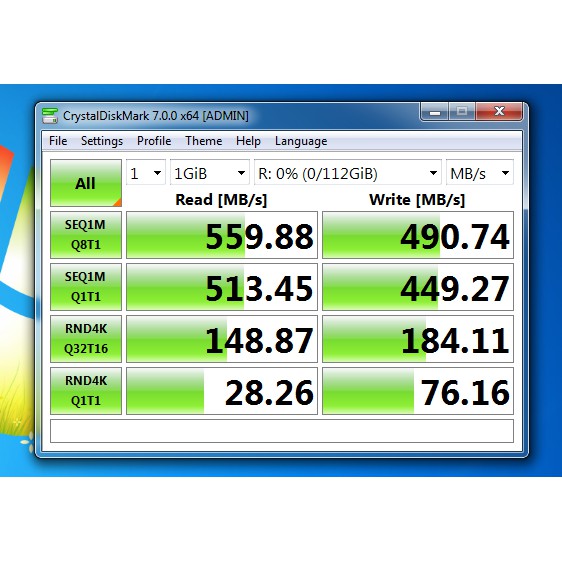The image size is (562, 562).
Task: Open the Theme menu
Action: click(x=204, y=141)
